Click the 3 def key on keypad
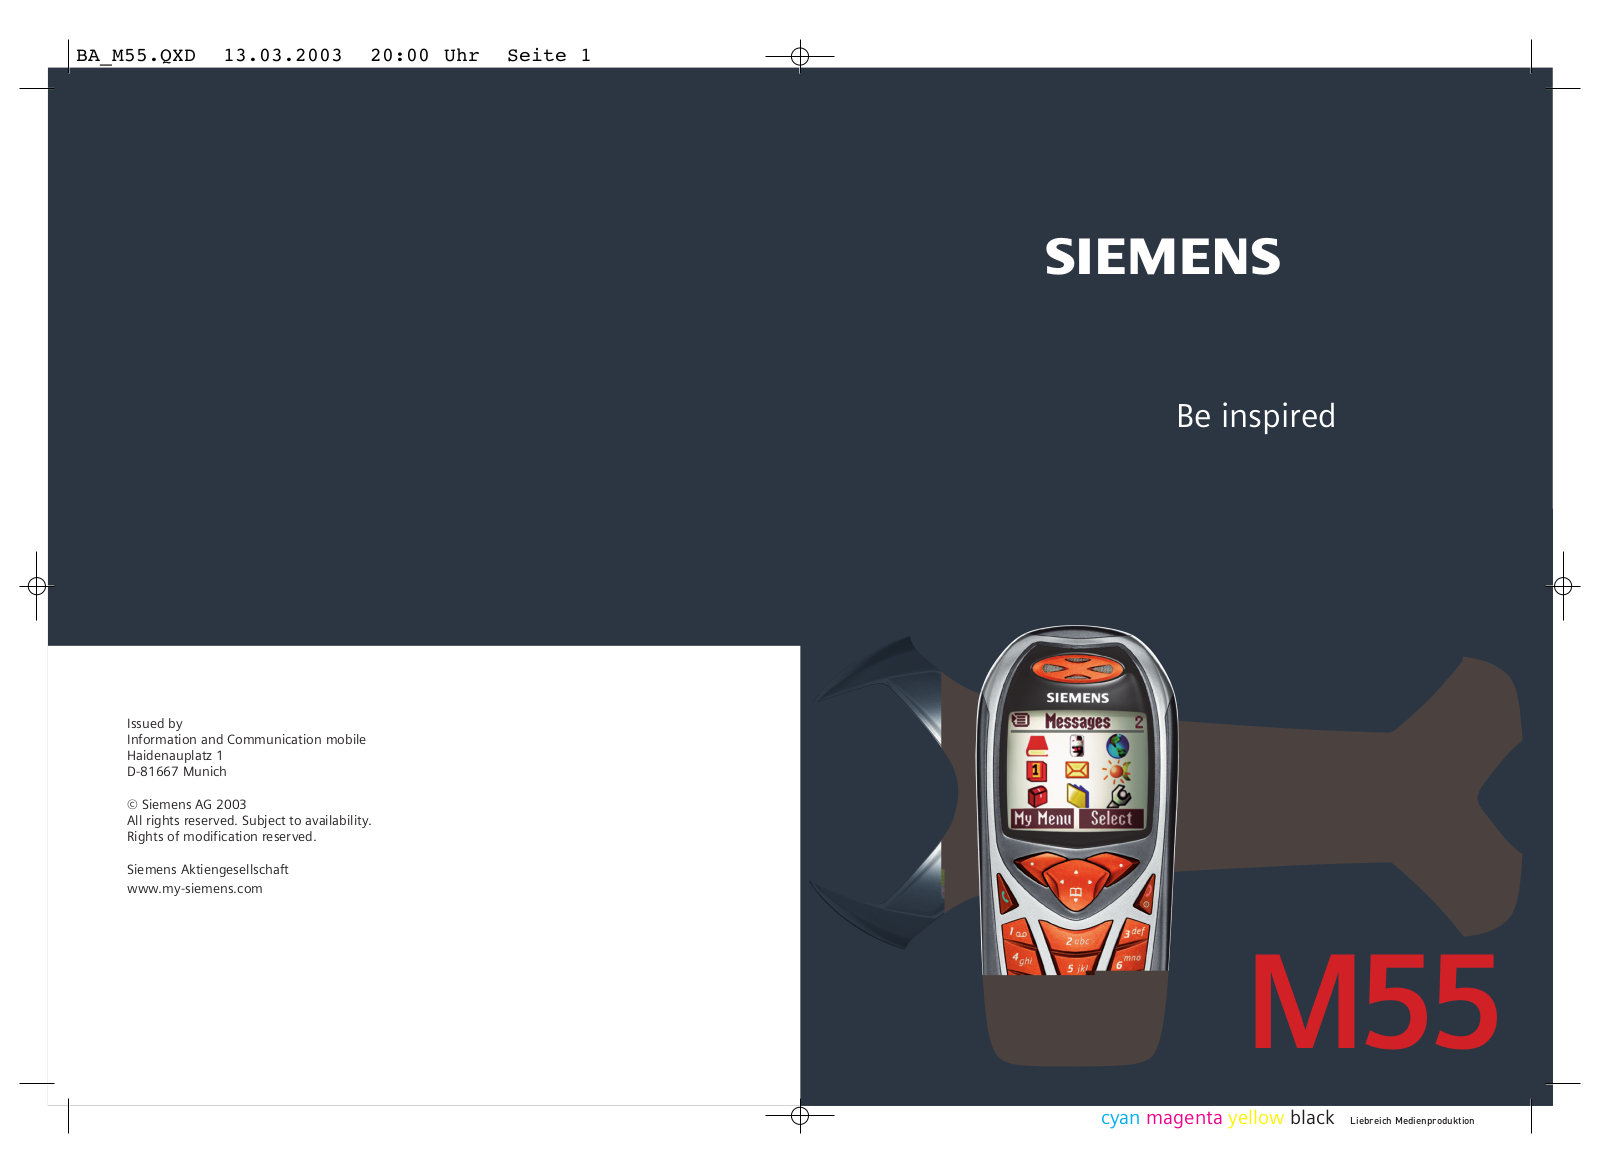1600x1173 pixels. point(1134,934)
